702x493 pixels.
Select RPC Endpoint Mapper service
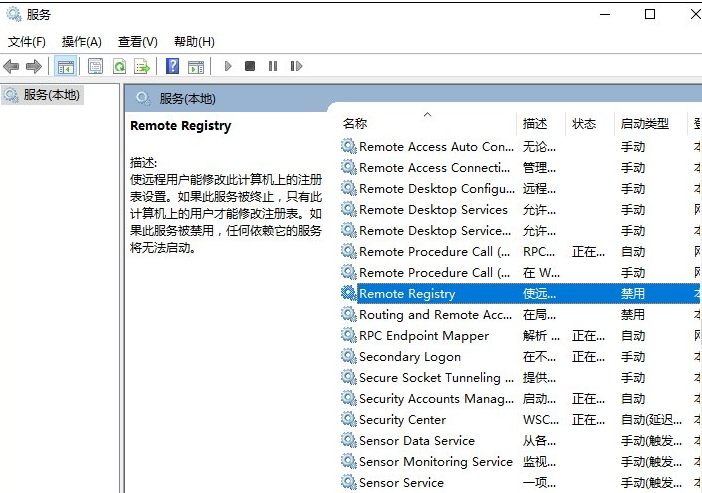[x=424, y=336]
